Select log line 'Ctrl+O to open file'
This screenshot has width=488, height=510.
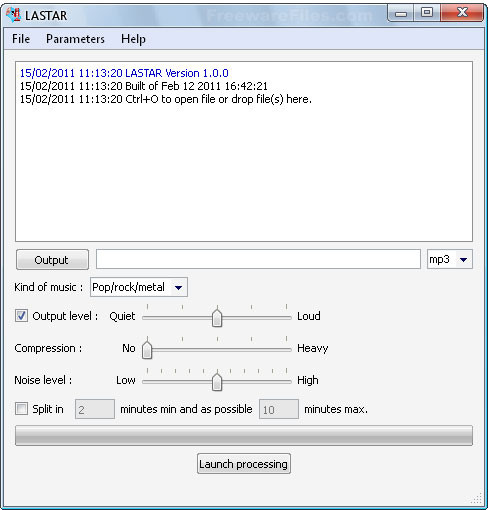(x=166, y=99)
